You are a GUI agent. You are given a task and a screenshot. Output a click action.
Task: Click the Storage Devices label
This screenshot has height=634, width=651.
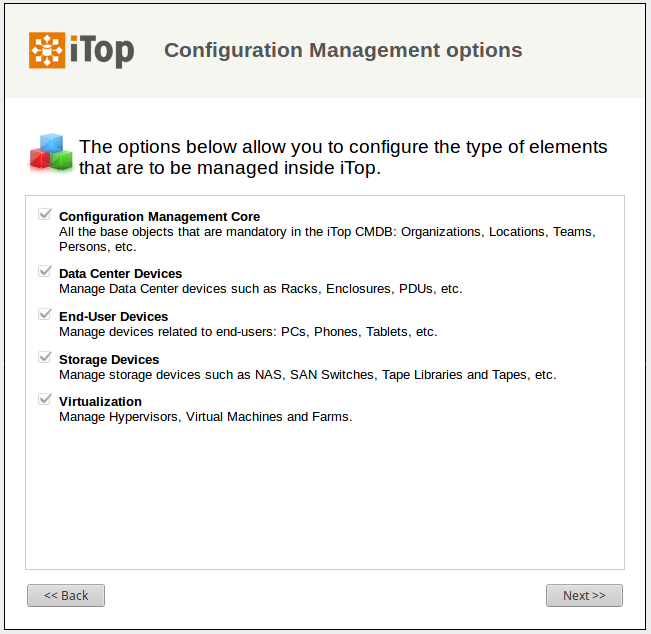point(108,360)
